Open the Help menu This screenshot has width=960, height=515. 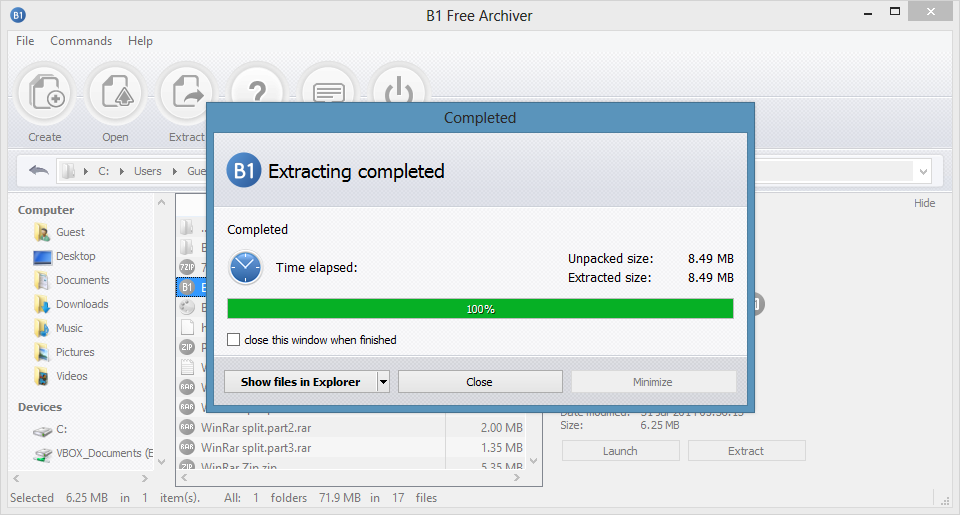pyautogui.click(x=140, y=41)
